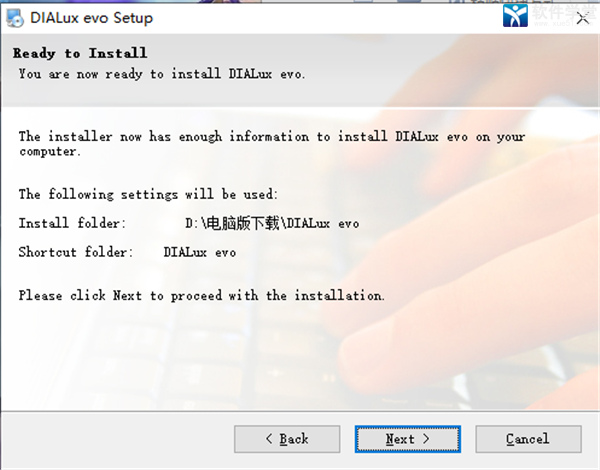Screen dimensions: 600x470
Task: Click "The following settings will be used" line
Action: 148,194
